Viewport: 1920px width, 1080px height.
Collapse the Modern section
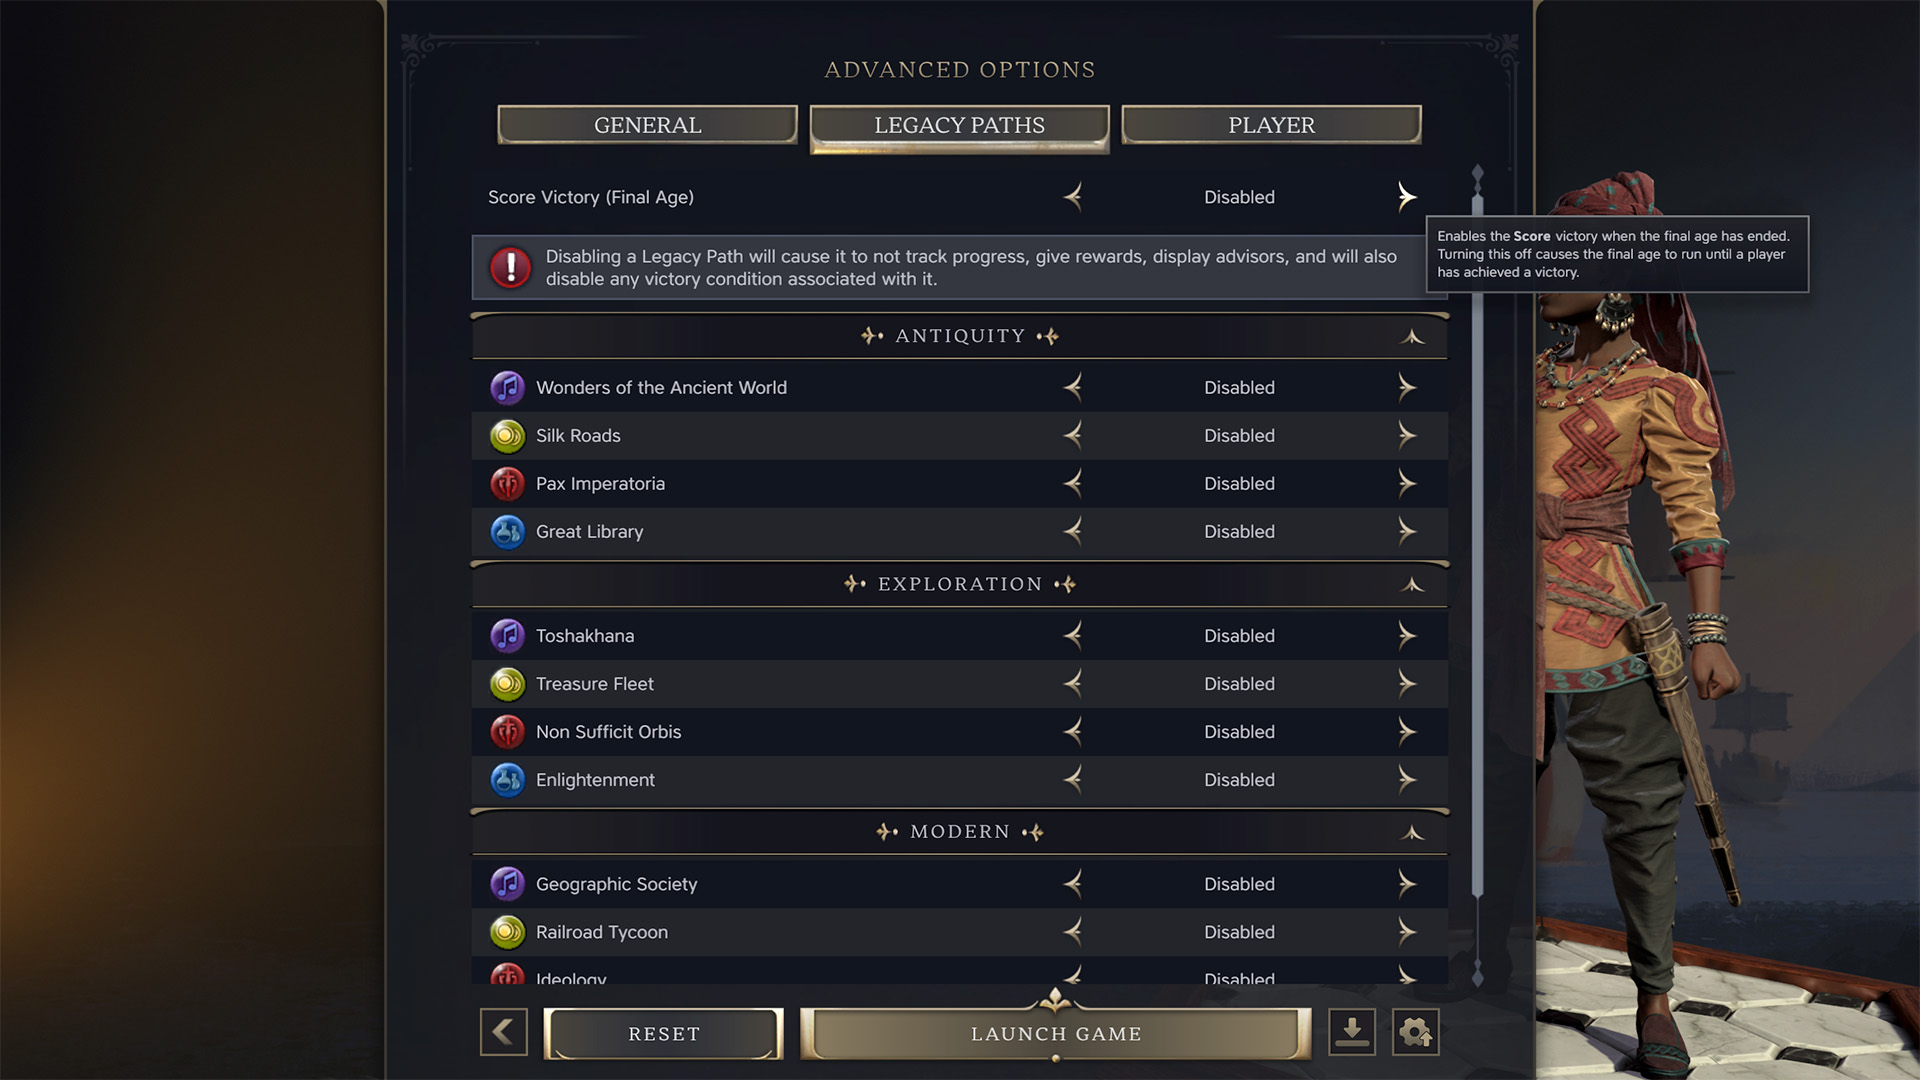1412,833
